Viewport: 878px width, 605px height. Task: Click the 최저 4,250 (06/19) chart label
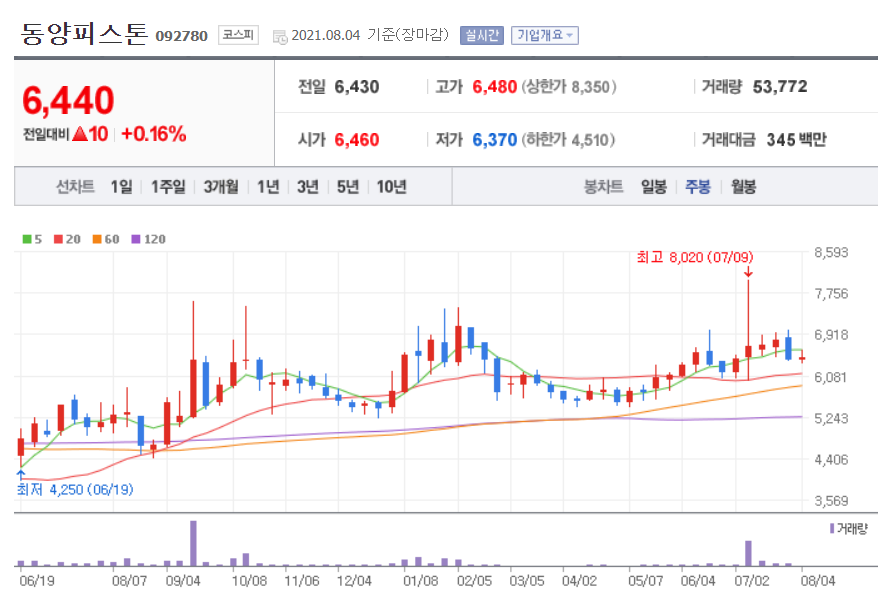pos(75,490)
